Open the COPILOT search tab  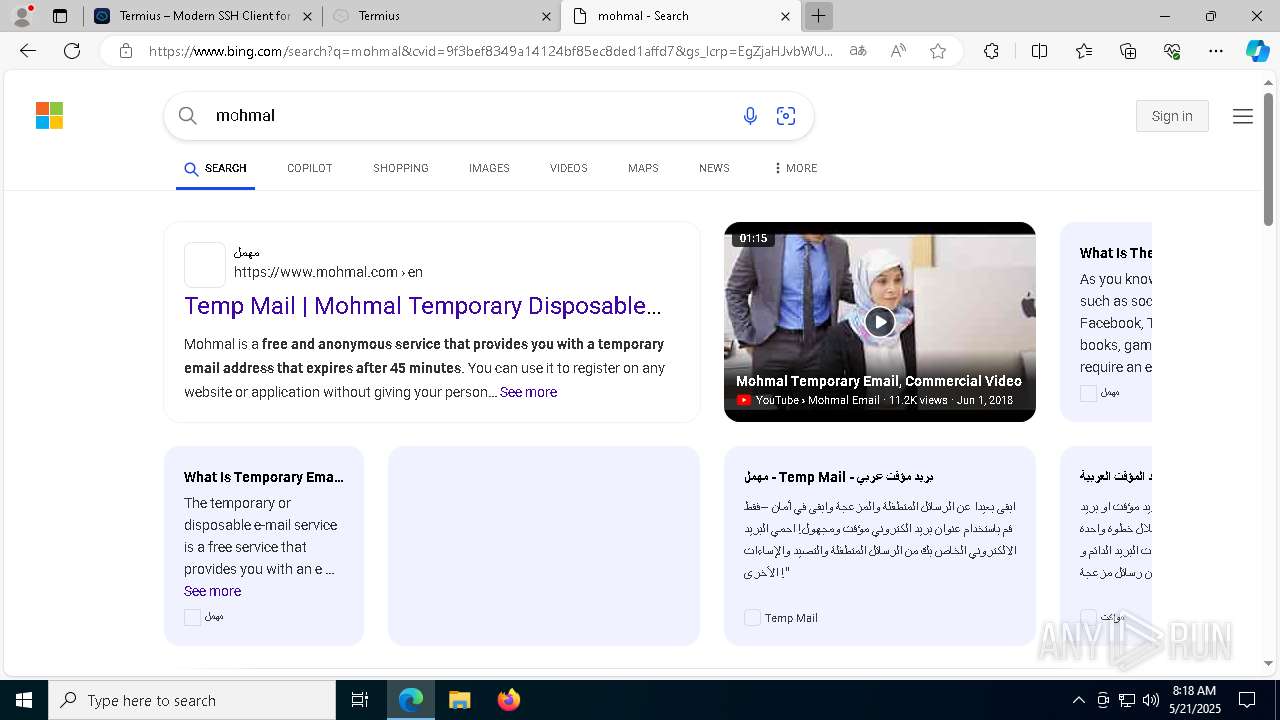pos(309,168)
